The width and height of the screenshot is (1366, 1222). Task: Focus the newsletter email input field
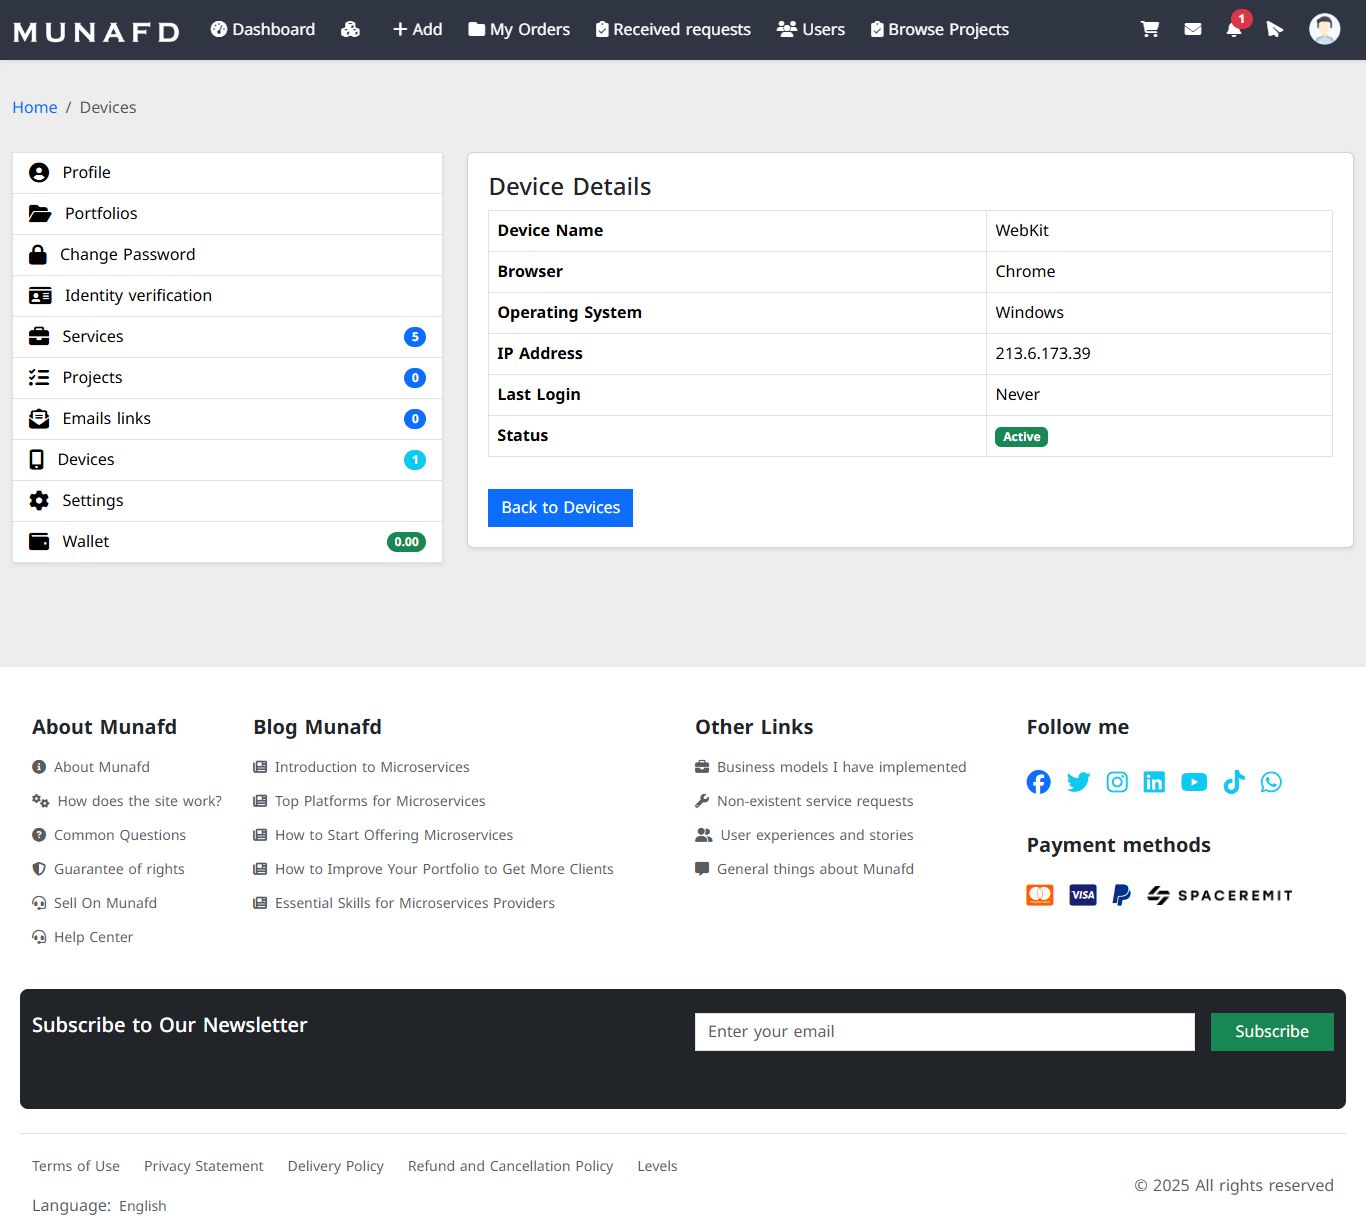click(945, 1032)
